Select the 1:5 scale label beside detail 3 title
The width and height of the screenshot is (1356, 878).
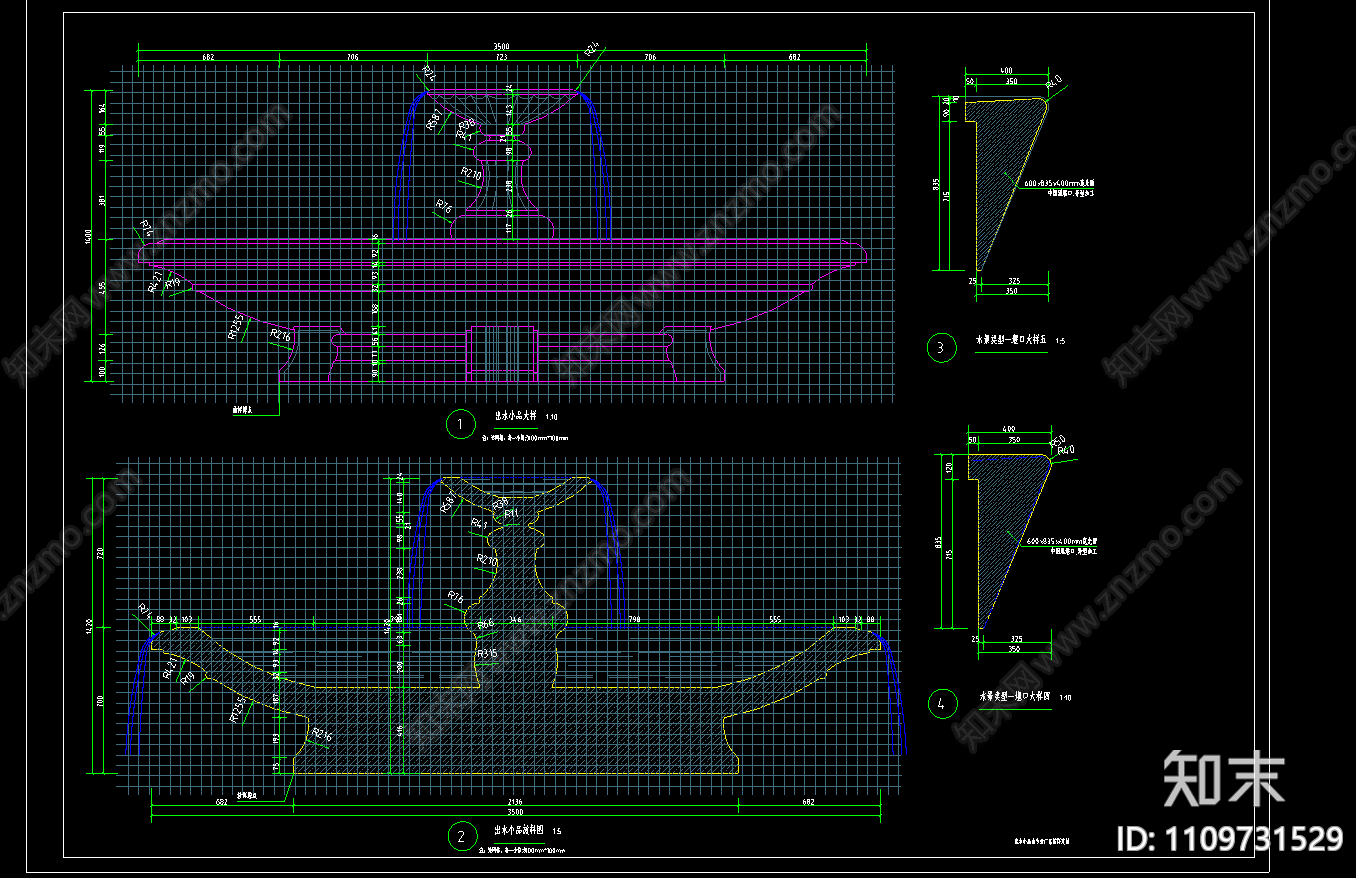1059,341
